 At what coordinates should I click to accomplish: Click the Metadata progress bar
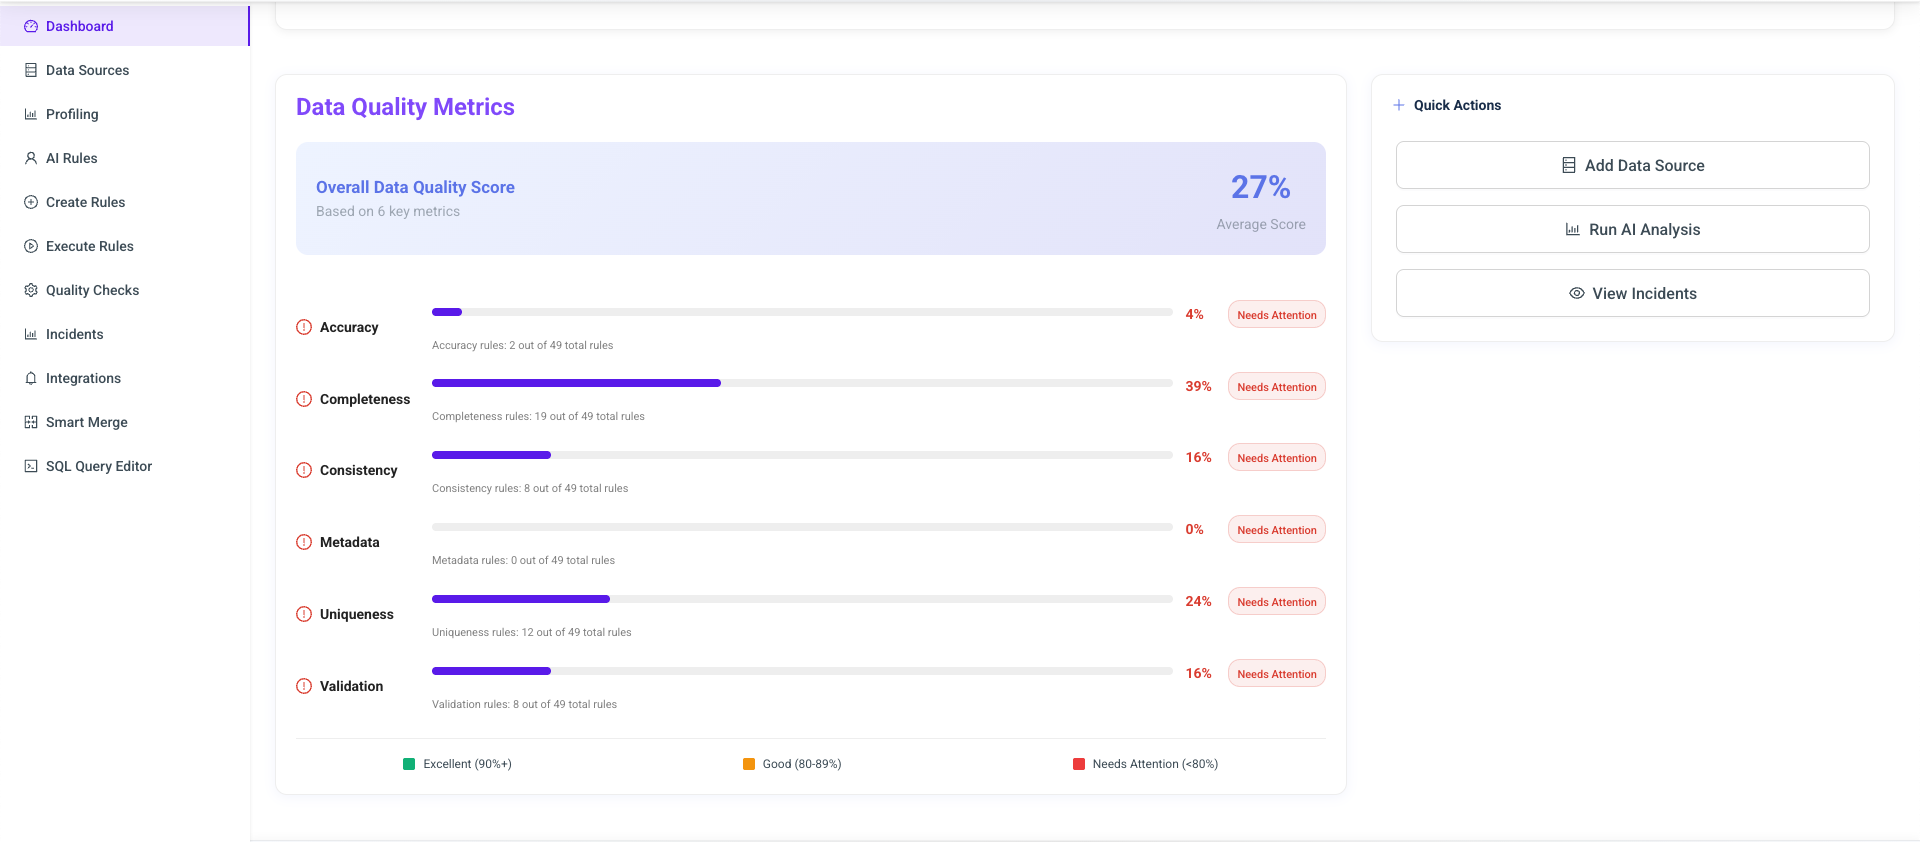point(802,527)
